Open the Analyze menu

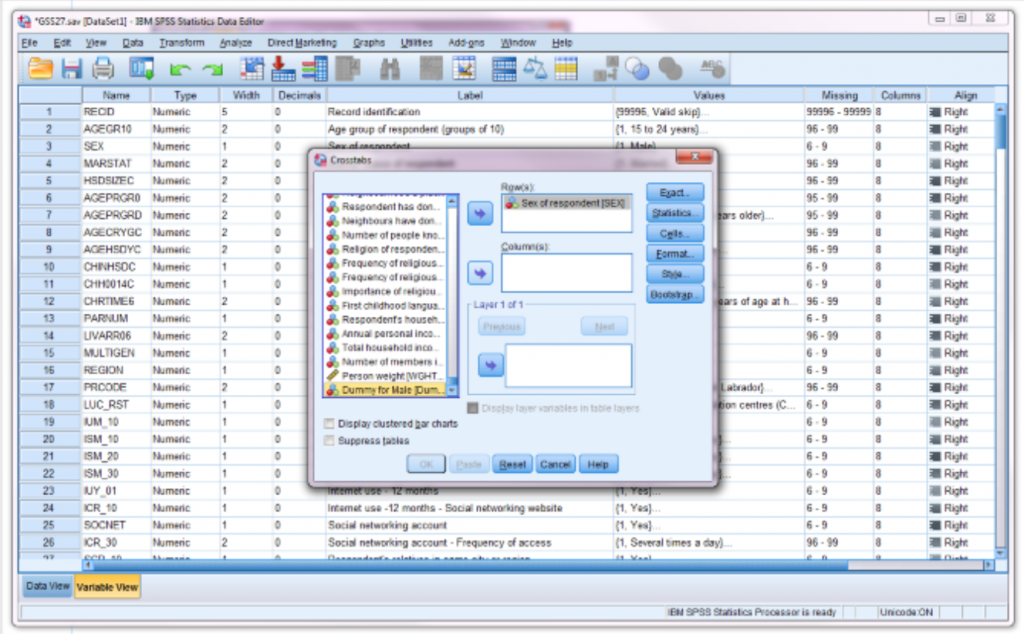point(236,42)
